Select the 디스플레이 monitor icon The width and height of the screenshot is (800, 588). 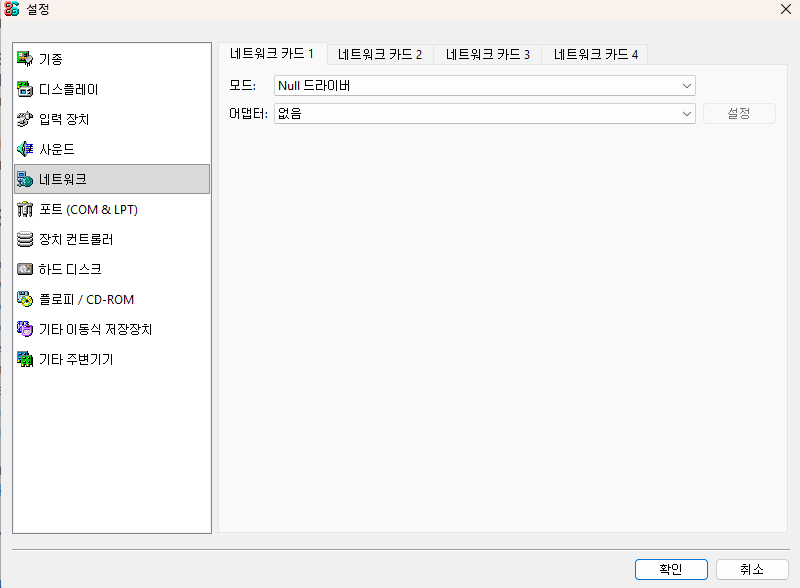[x=26, y=89]
